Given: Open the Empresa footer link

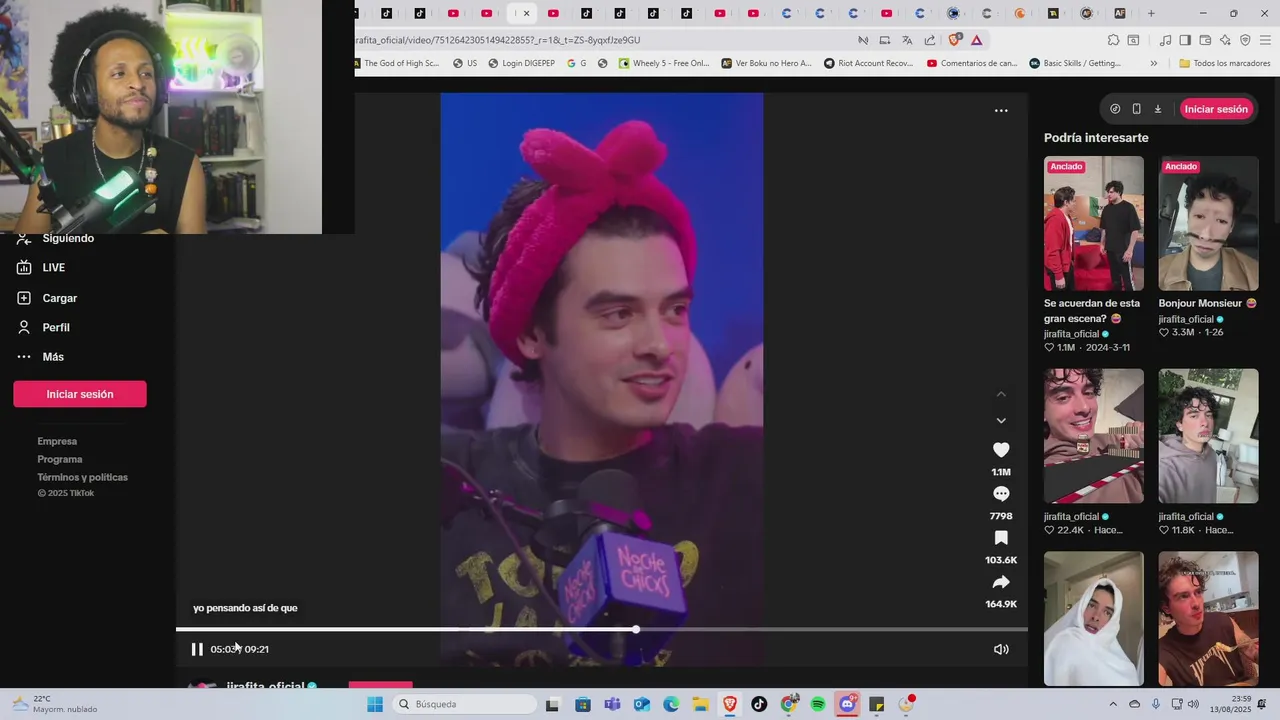Looking at the screenshot, I should tap(57, 441).
